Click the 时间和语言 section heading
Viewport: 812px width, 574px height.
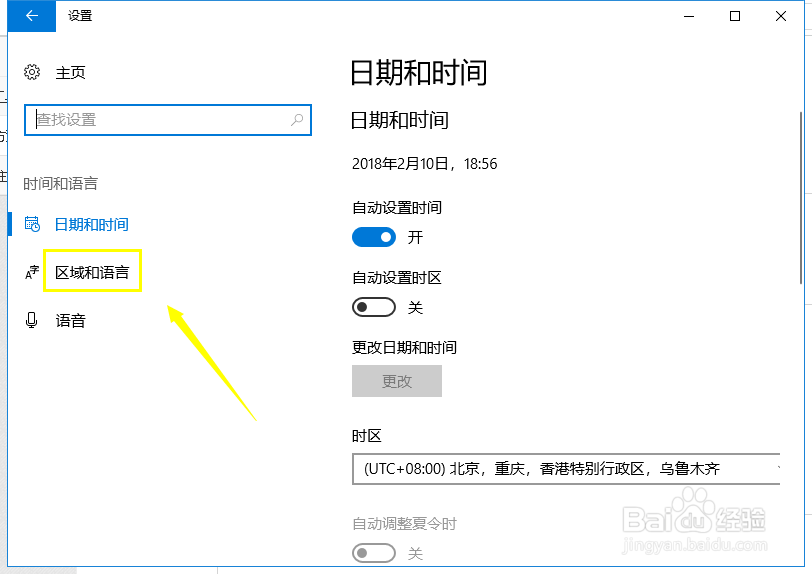[x=61, y=183]
